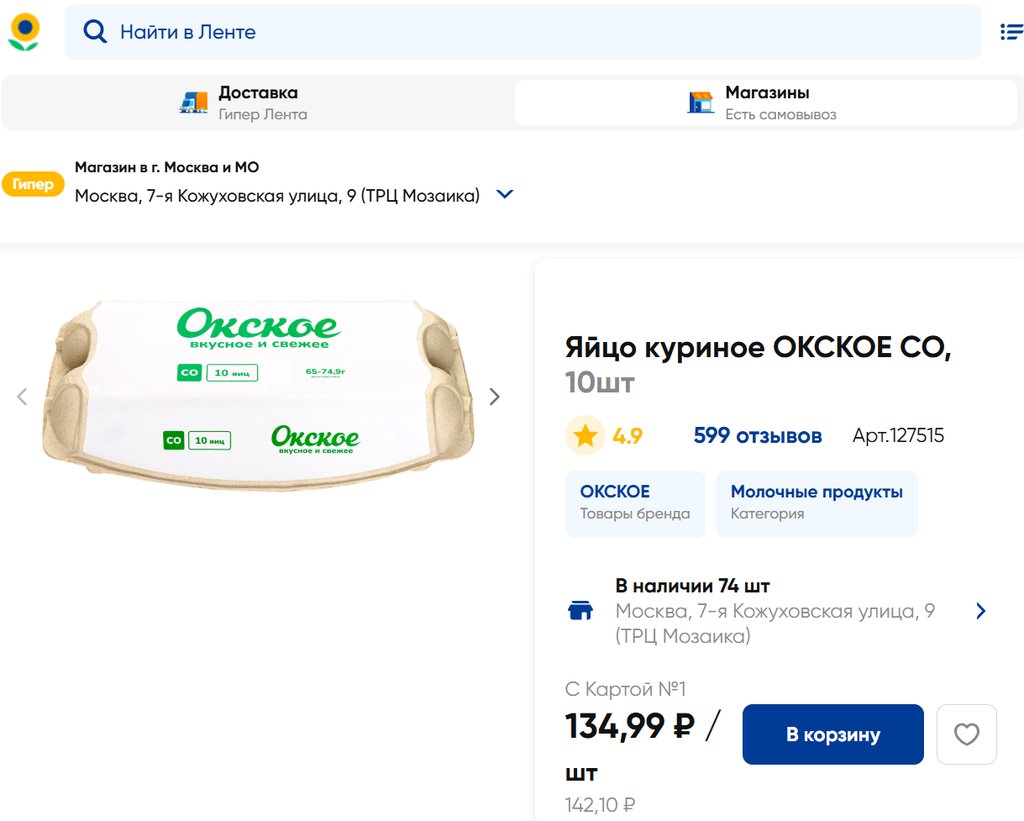Click the Окское egg carton image
The height and width of the screenshot is (821, 1024).
pyautogui.click(x=258, y=394)
